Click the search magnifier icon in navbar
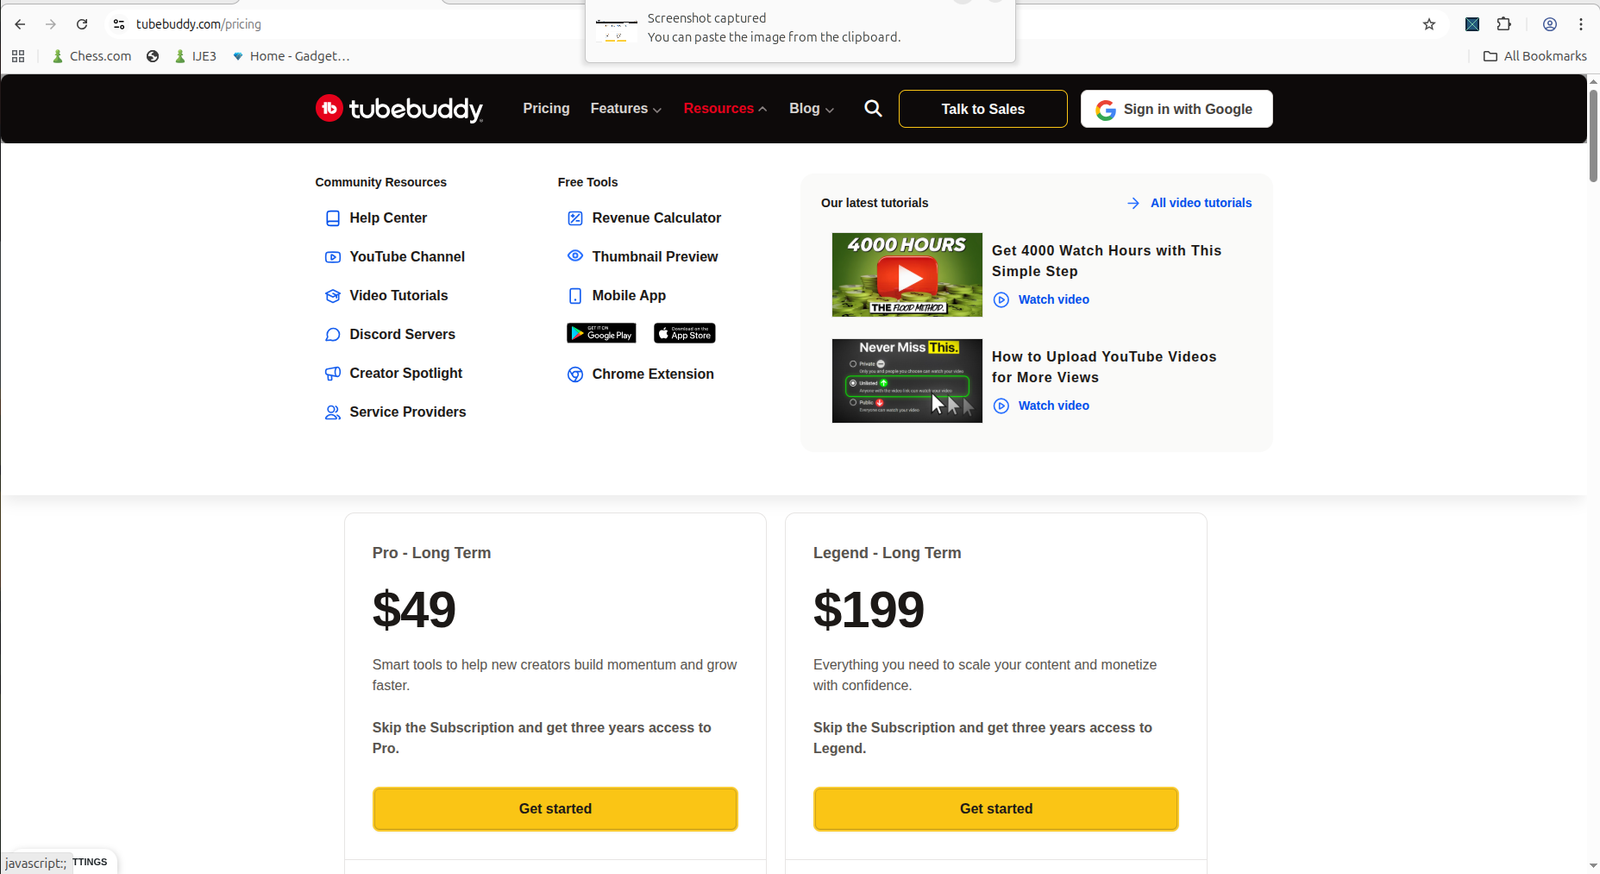1600x874 pixels. click(x=873, y=108)
